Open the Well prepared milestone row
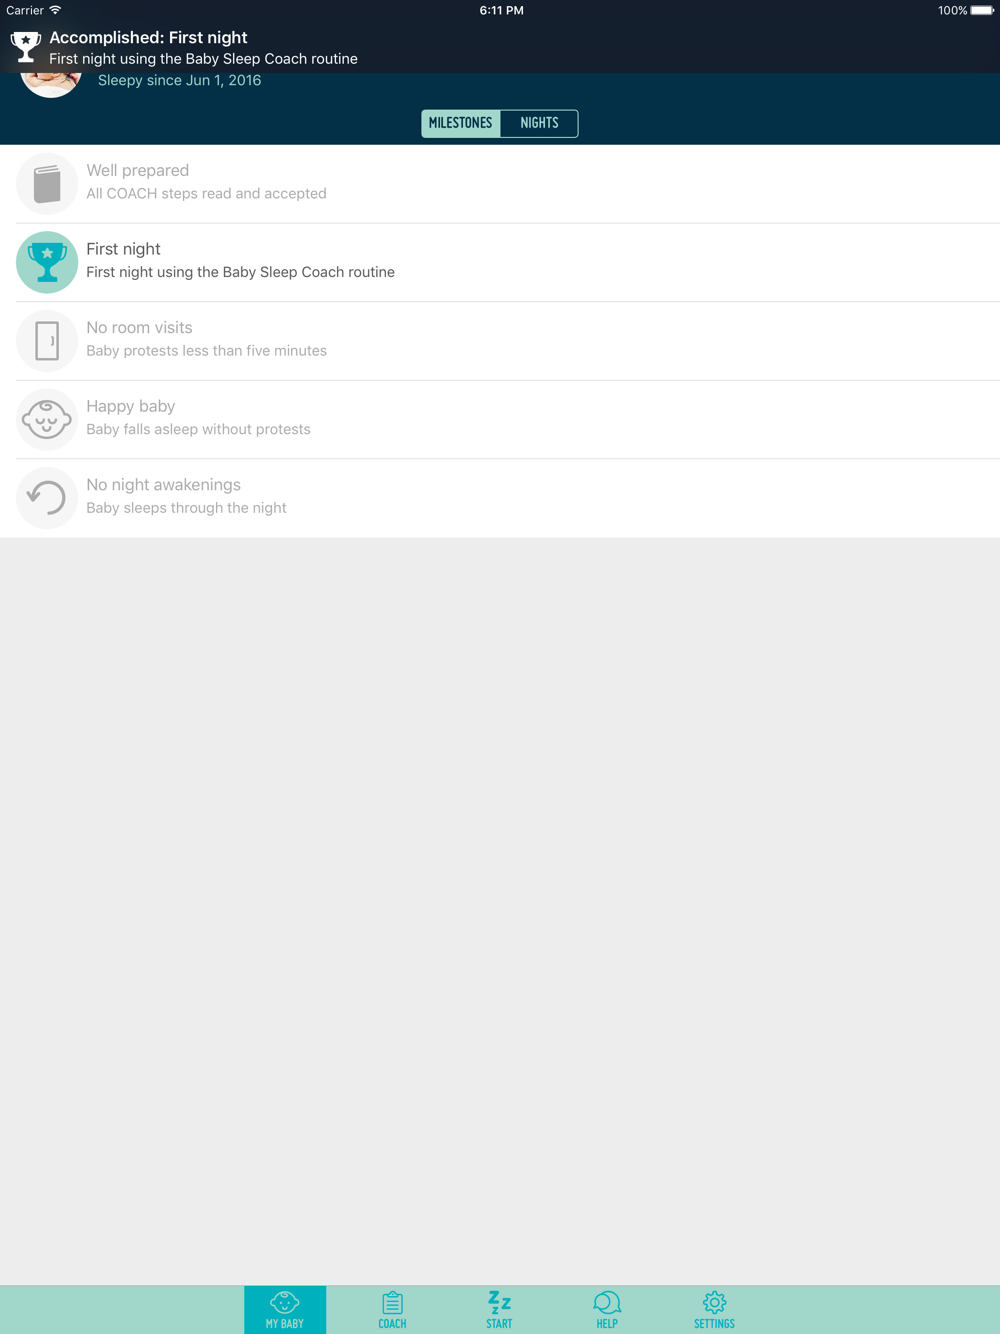Image resolution: width=1000 pixels, height=1334 pixels. click(x=500, y=184)
